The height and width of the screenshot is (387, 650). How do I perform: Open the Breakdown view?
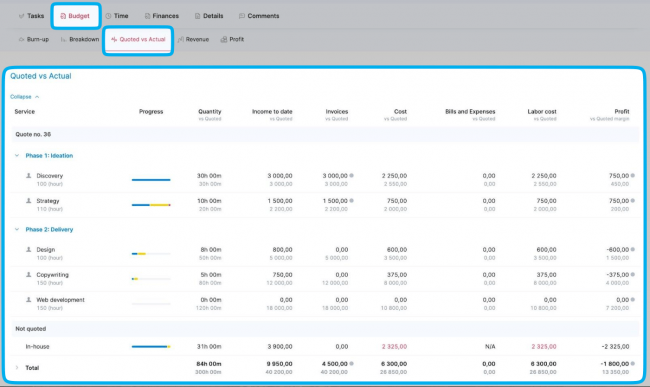80,39
